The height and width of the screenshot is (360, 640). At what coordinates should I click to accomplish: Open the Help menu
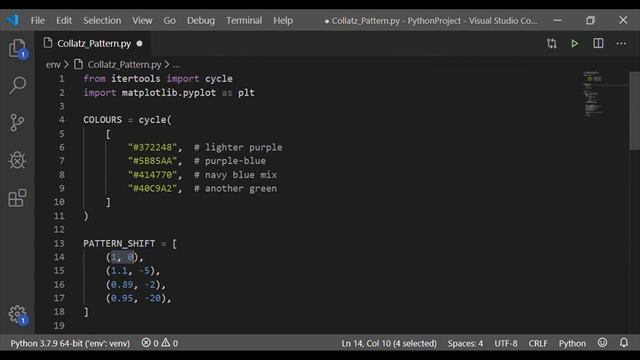tap(283, 20)
